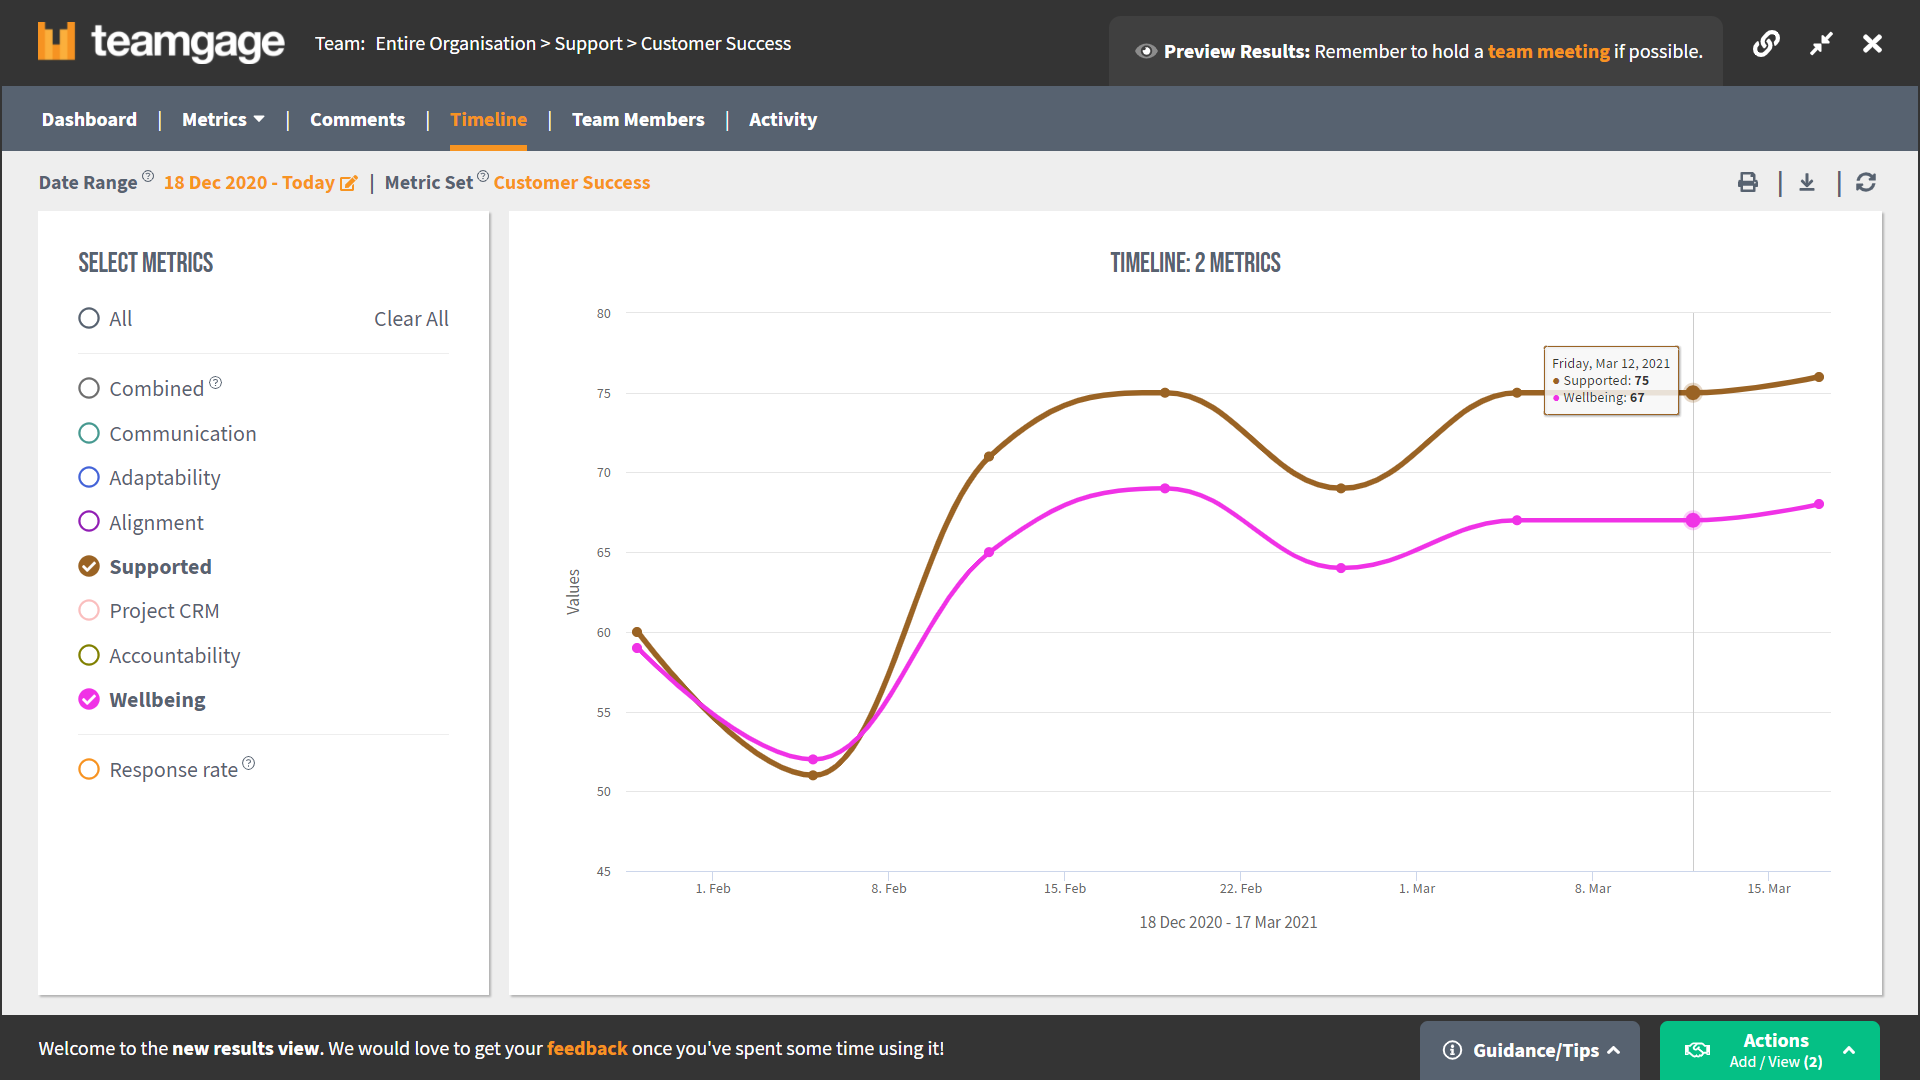Click the print icon
Viewport: 1920px width, 1080px height.
point(1747,182)
